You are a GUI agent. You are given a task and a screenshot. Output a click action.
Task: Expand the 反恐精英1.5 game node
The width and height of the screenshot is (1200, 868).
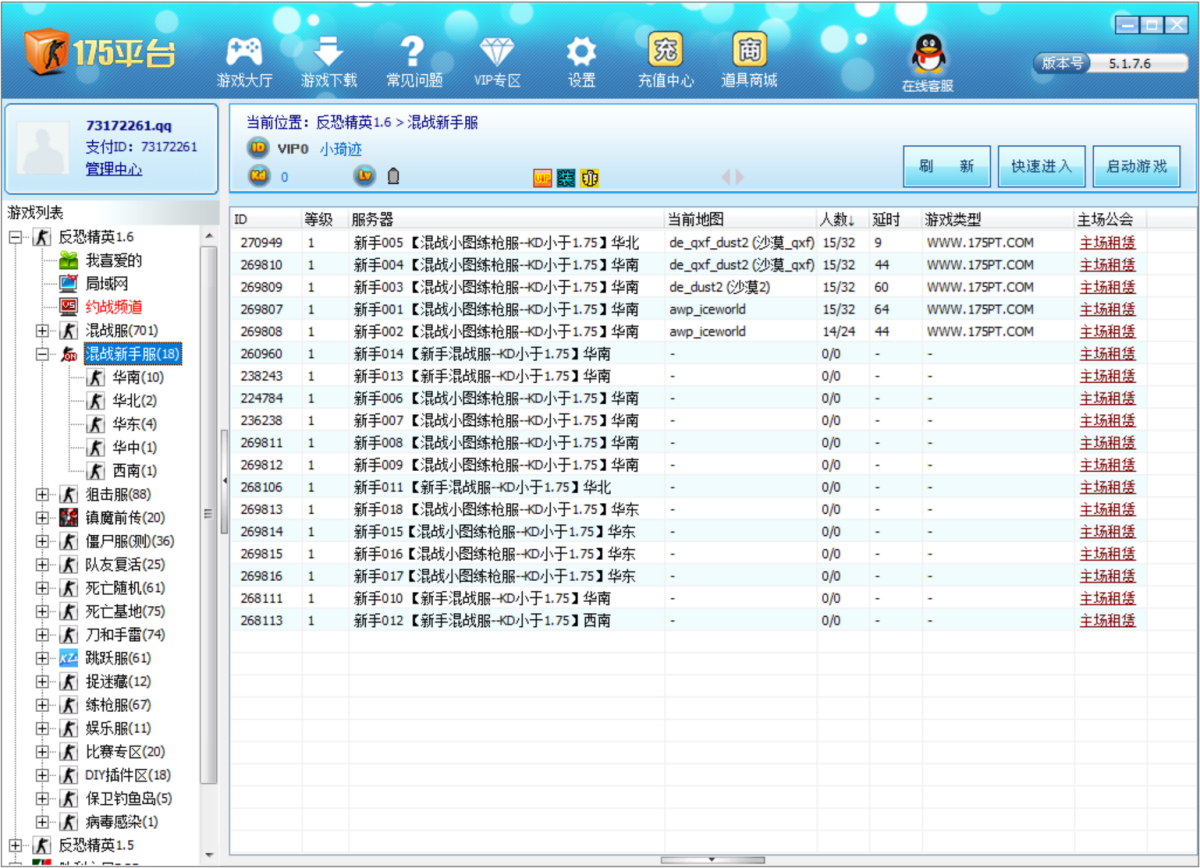[16, 845]
